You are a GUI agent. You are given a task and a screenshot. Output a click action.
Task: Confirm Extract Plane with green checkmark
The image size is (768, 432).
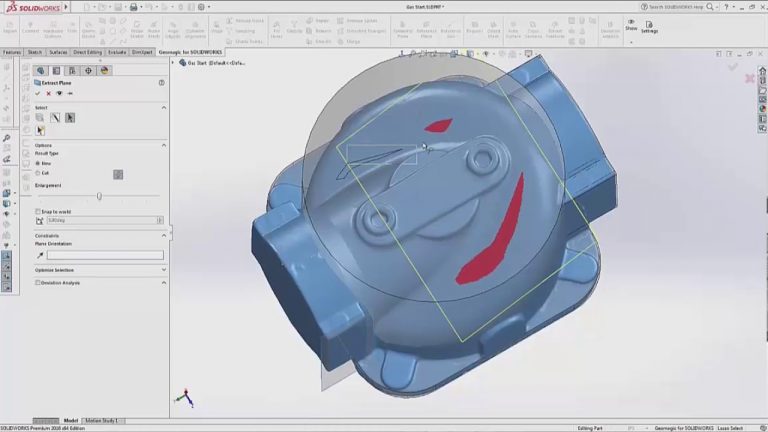(x=38, y=93)
